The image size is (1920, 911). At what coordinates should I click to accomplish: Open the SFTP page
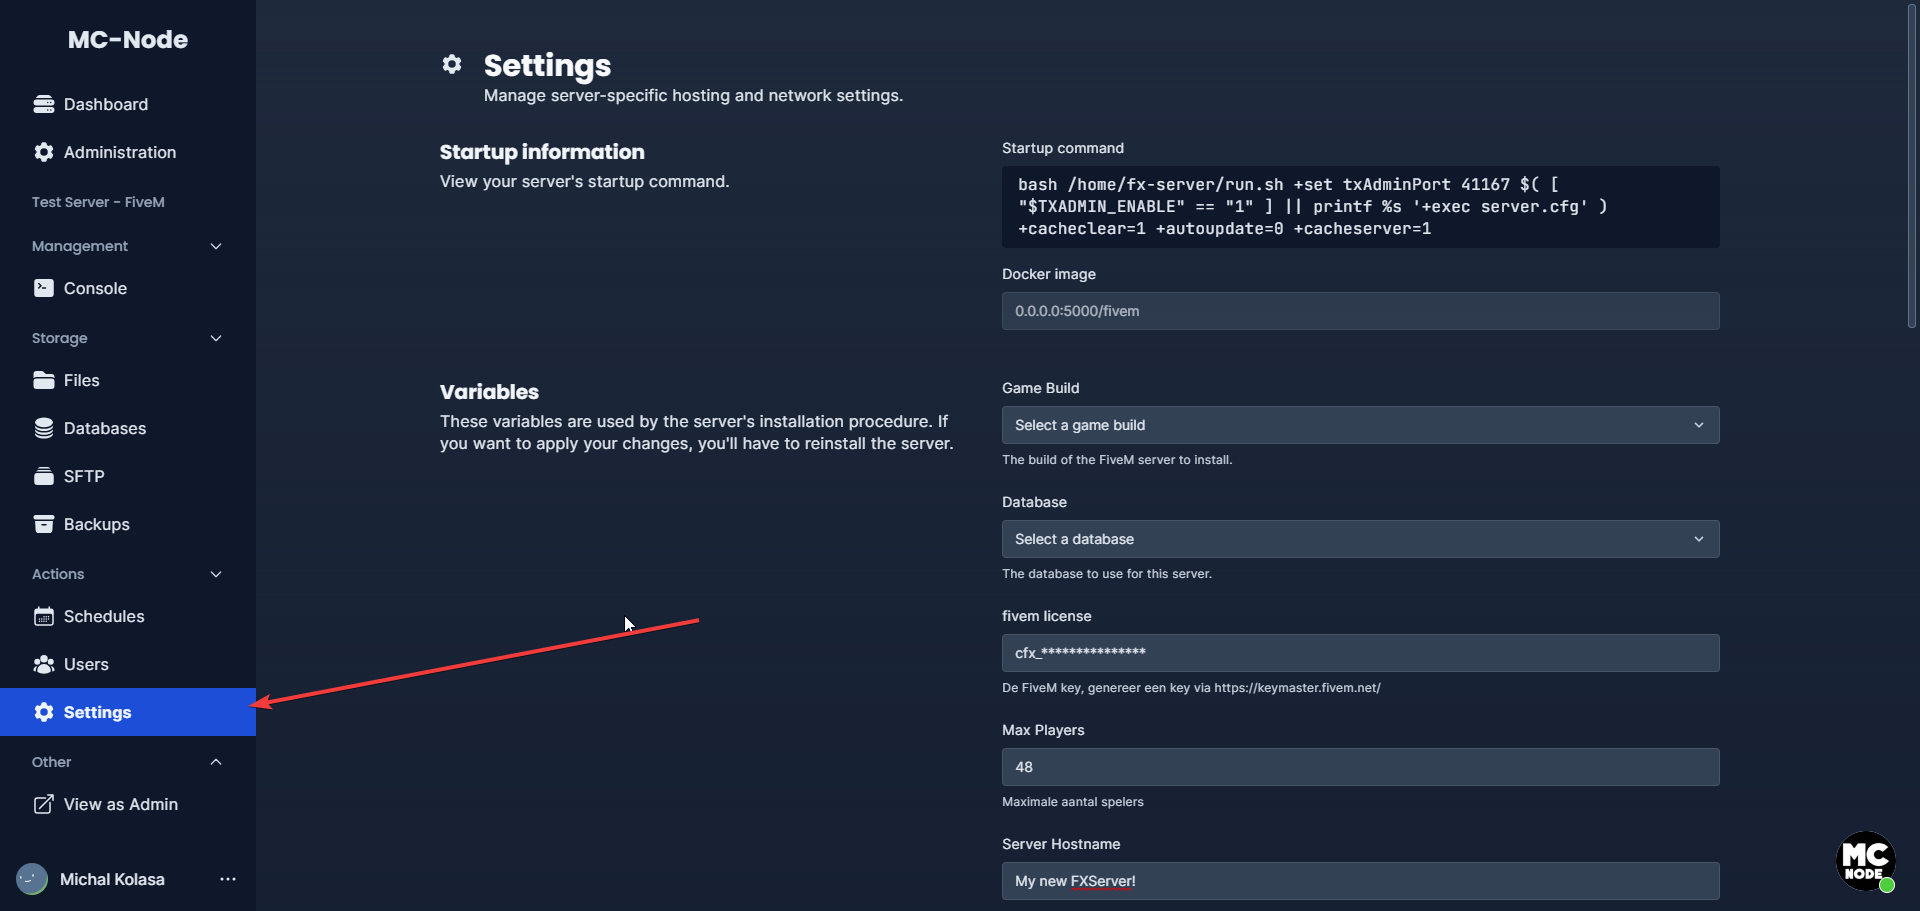point(128,476)
